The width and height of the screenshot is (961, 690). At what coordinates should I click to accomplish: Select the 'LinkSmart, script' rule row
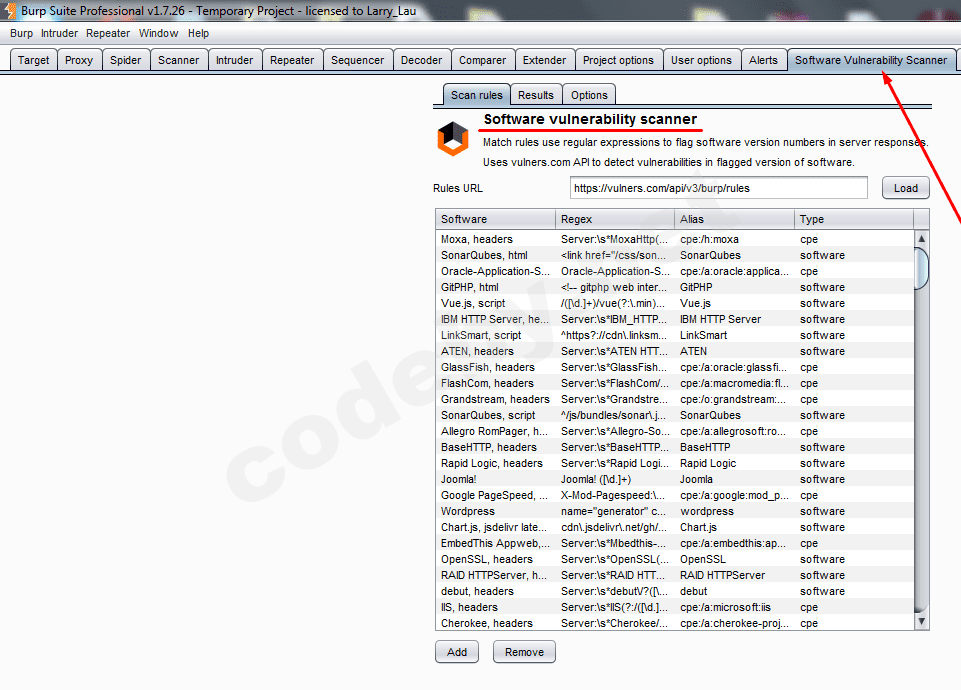pyautogui.click(x=674, y=335)
